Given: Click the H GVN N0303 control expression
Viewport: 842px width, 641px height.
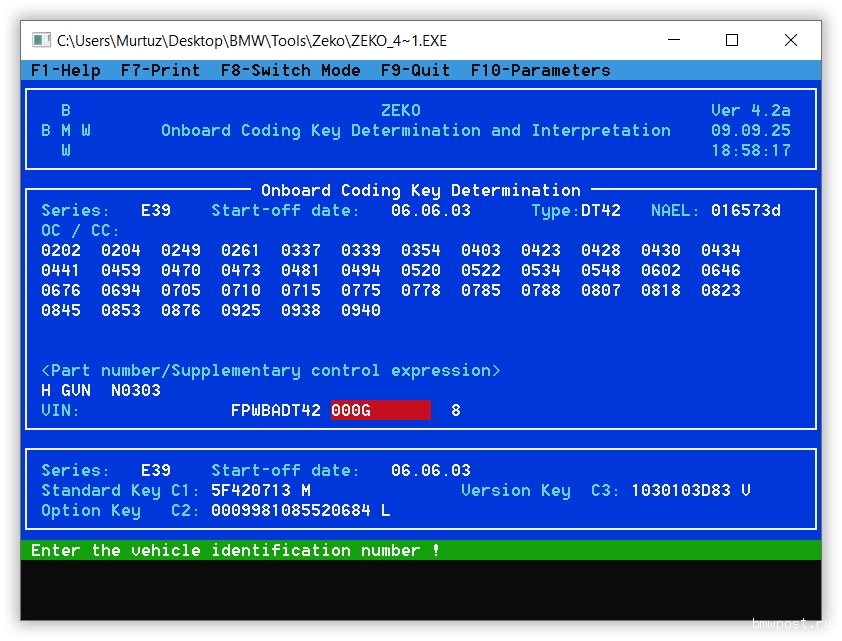Looking at the screenshot, I should (100, 390).
